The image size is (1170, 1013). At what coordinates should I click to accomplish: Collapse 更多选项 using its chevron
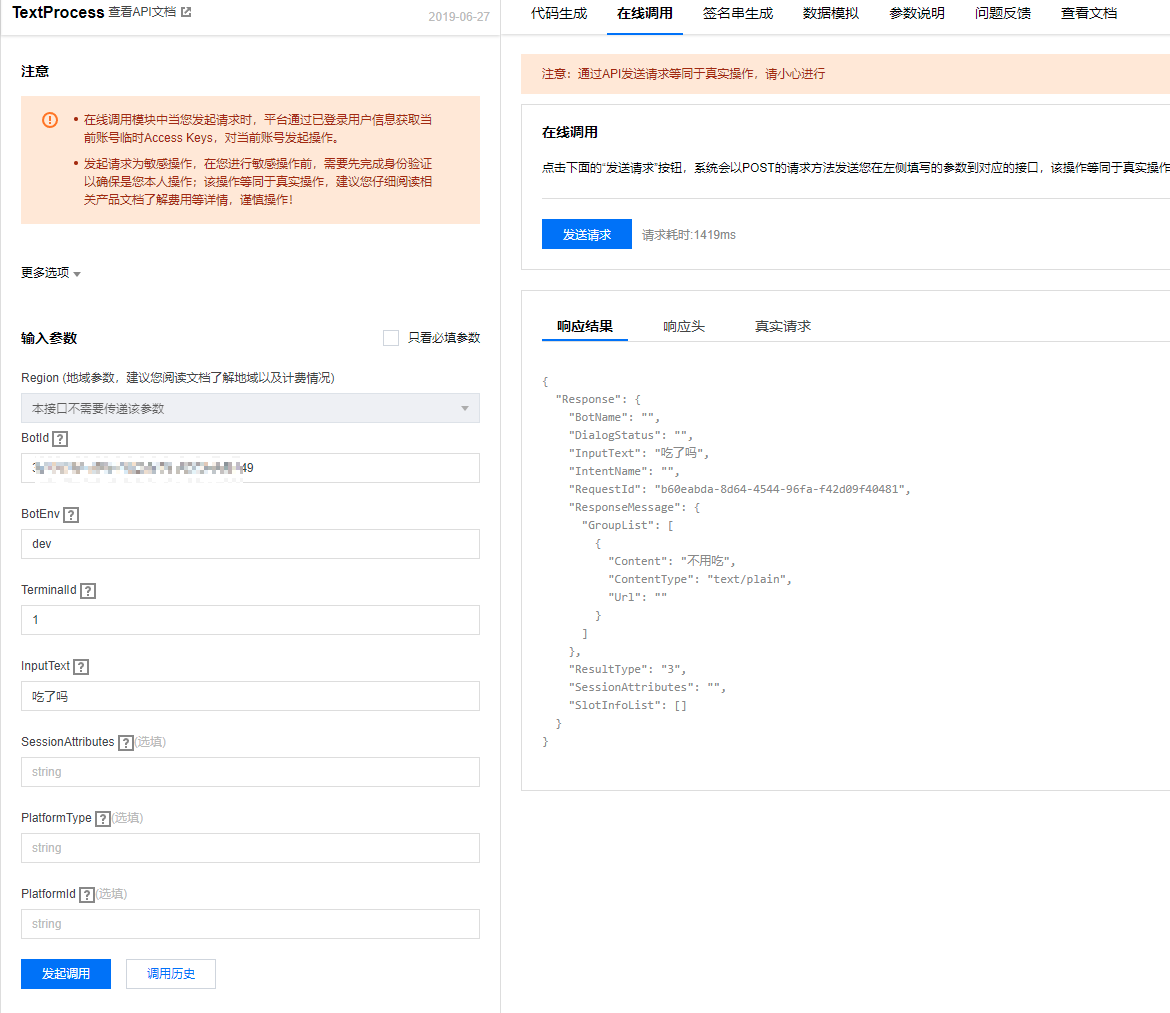click(78, 272)
